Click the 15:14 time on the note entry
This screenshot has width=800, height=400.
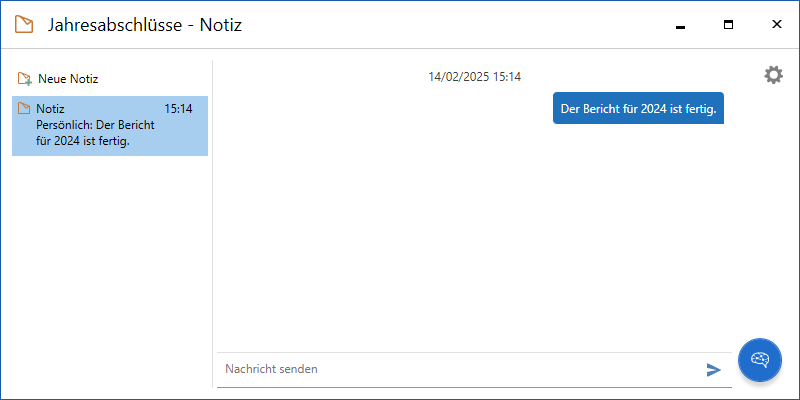(x=178, y=109)
